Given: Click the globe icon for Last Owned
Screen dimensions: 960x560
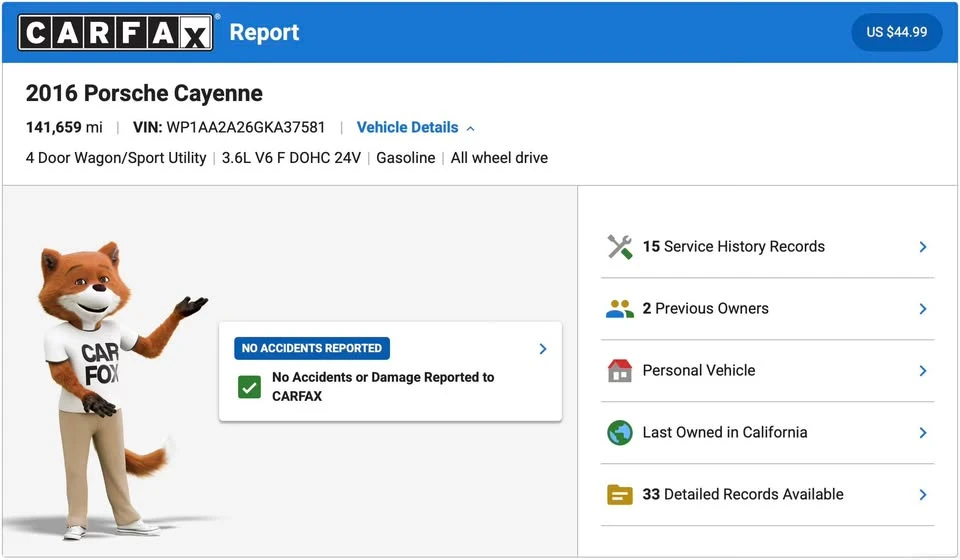Looking at the screenshot, I should pyautogui.click(x=620, y=433).
